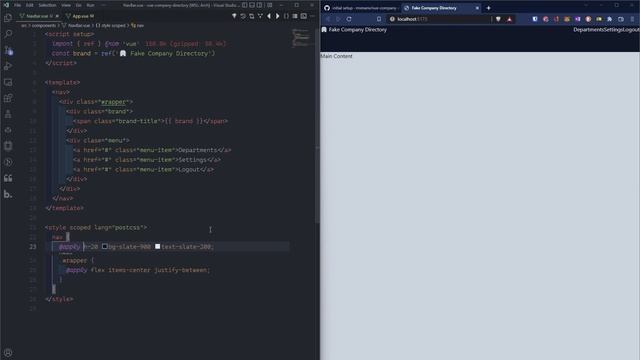Open the Selection menu

click(x=47, y=5)
